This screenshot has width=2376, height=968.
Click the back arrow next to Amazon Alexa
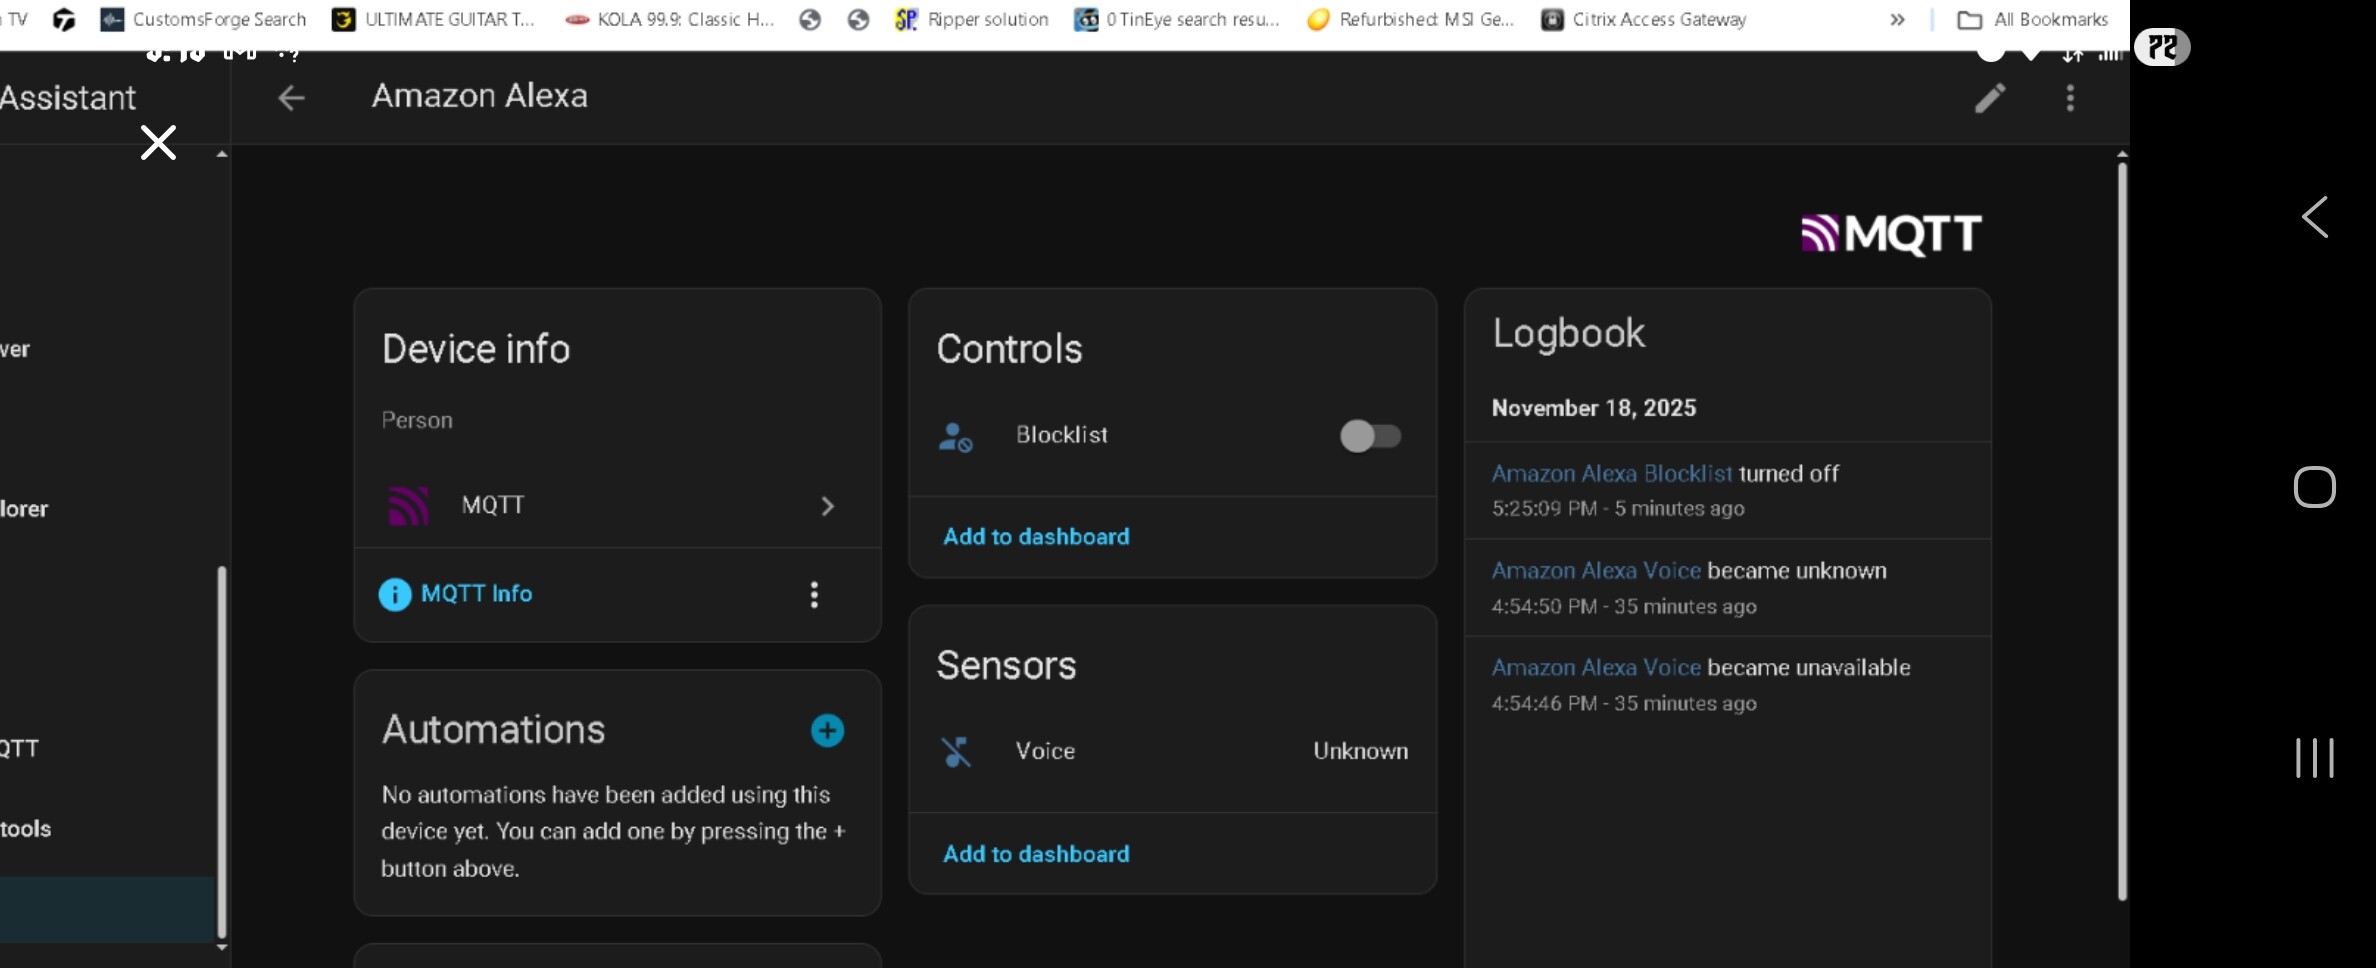tap(291, 98)
